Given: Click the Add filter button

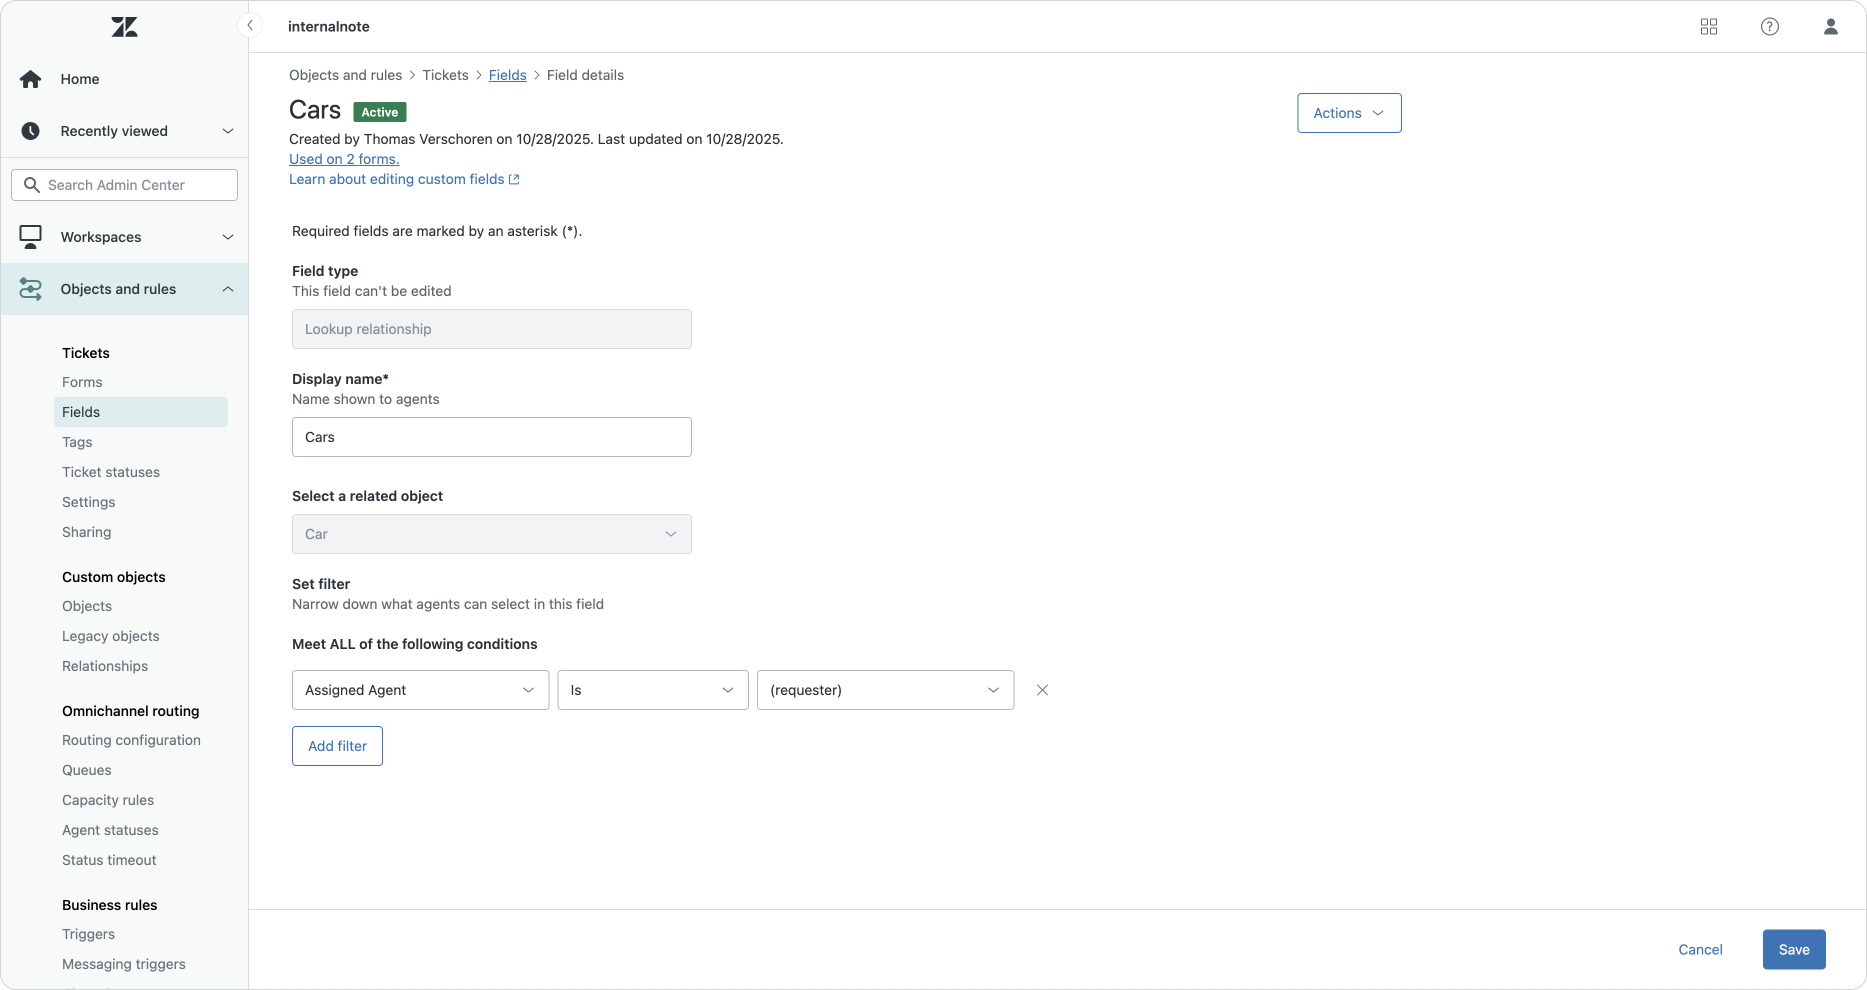Looking at the screenshot, I should pyautogui.click(x=337, y=746).
